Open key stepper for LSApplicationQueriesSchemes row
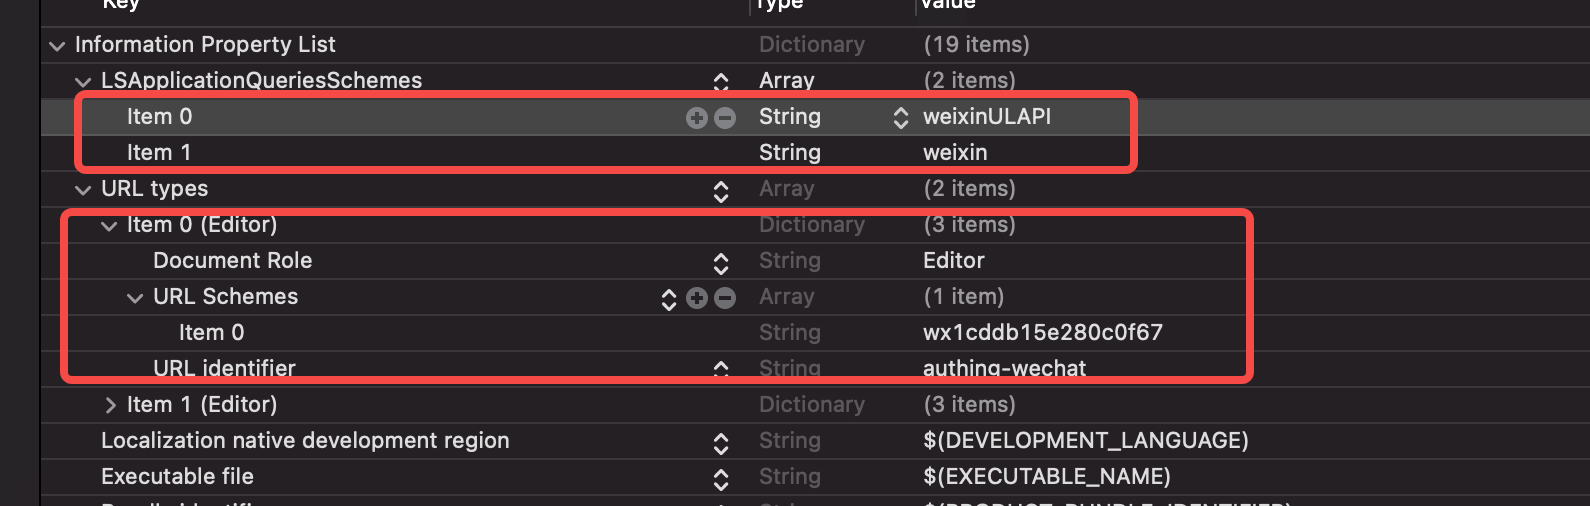 (x=720, y=82)
